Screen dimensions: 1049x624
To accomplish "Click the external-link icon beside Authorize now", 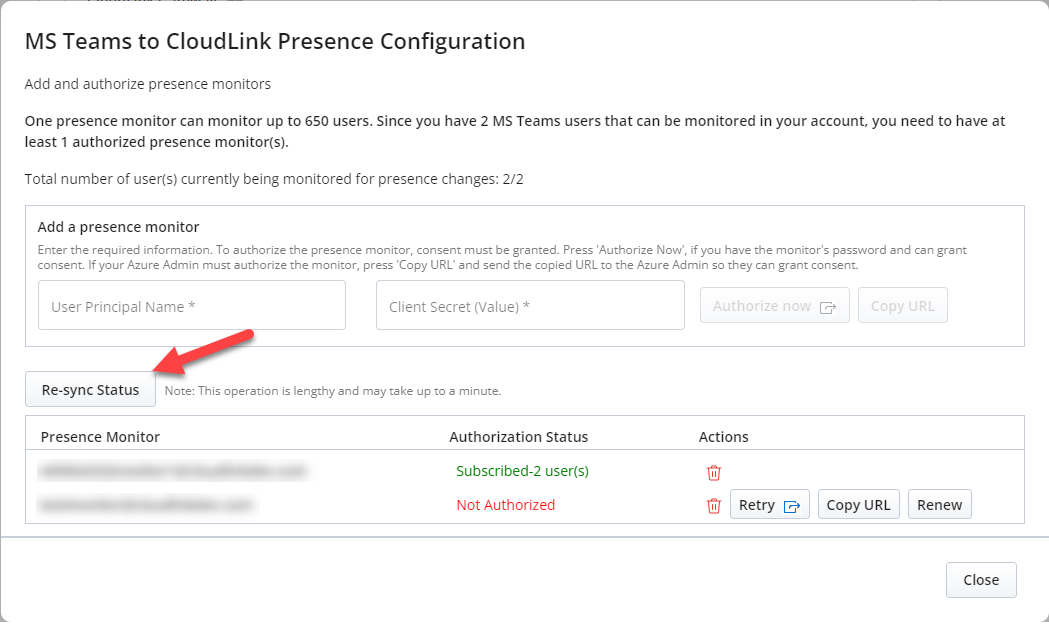I will tap(828, 307).
